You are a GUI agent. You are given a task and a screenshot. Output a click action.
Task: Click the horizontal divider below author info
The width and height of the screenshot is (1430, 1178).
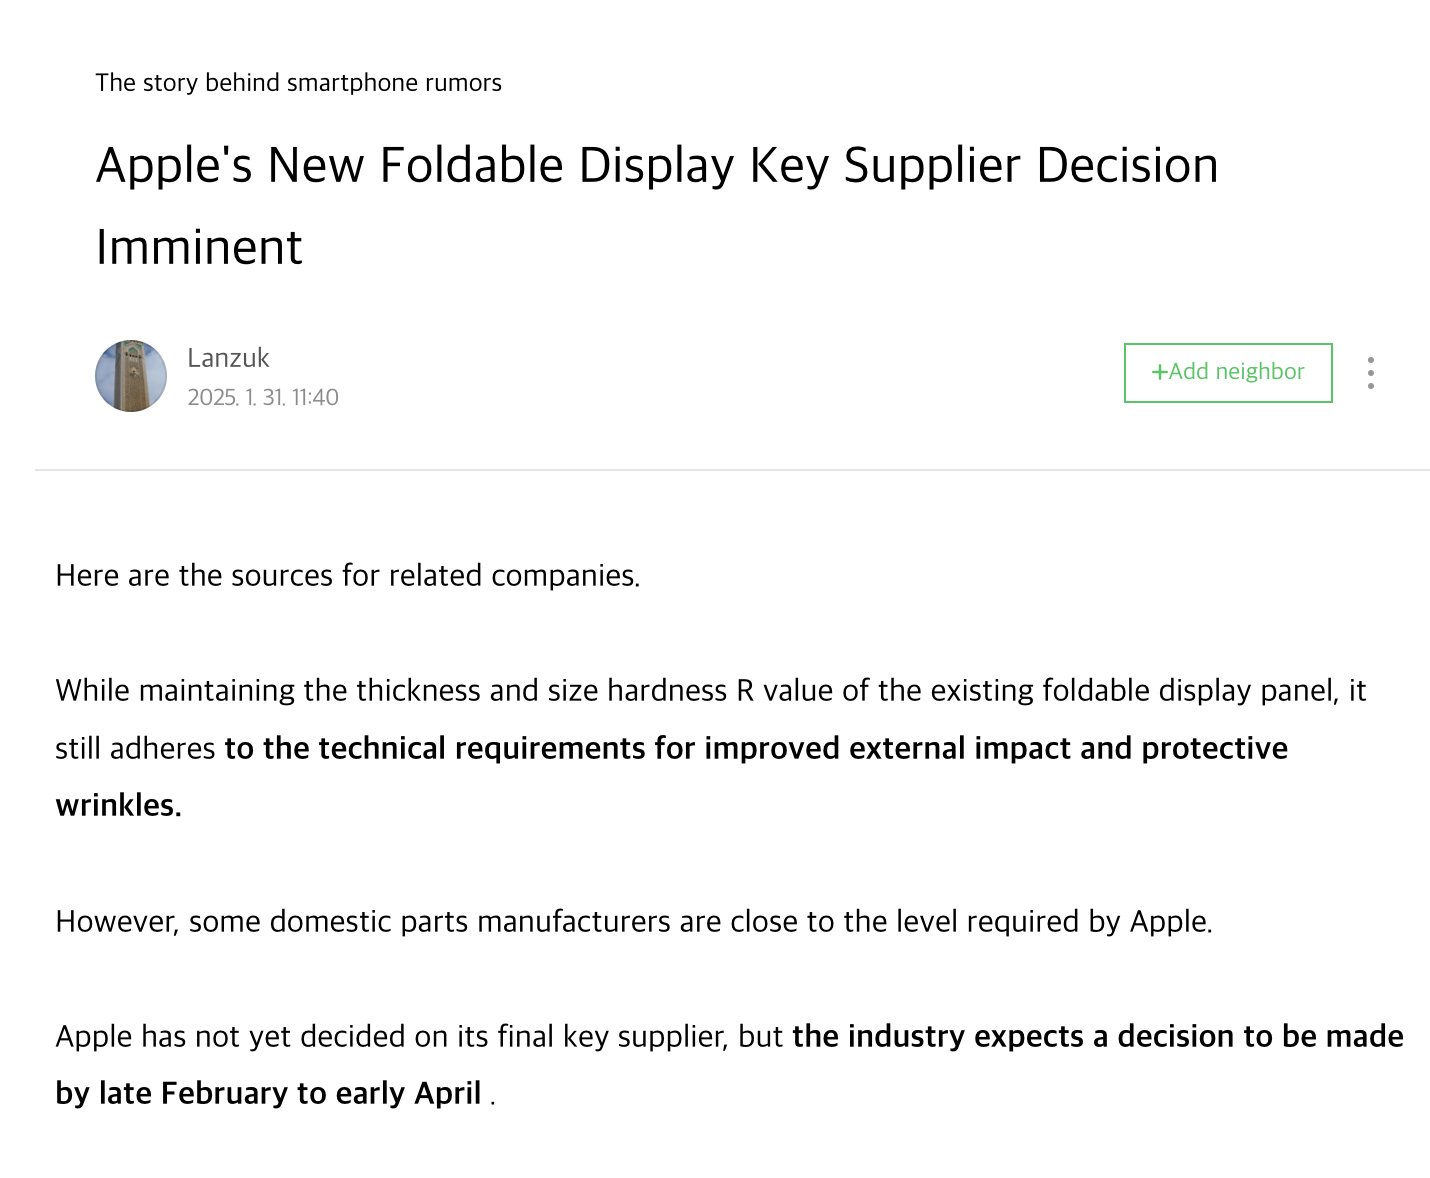[732, 470]
